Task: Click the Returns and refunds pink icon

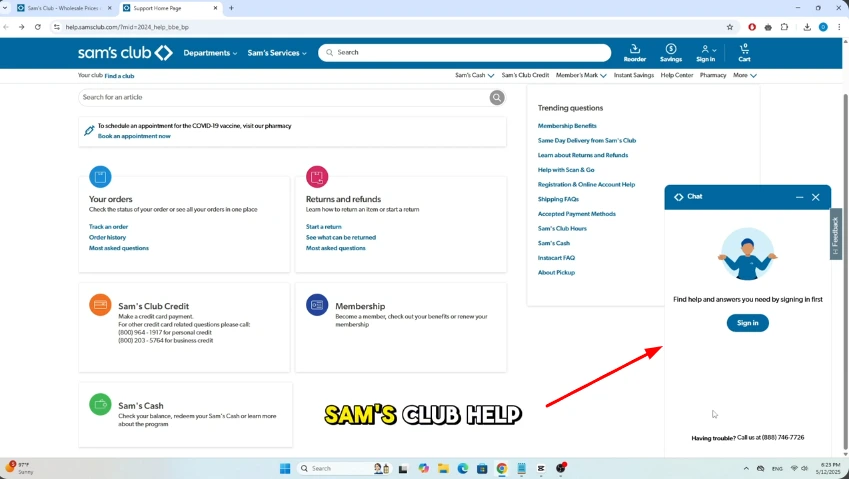Action: point(317,176)
